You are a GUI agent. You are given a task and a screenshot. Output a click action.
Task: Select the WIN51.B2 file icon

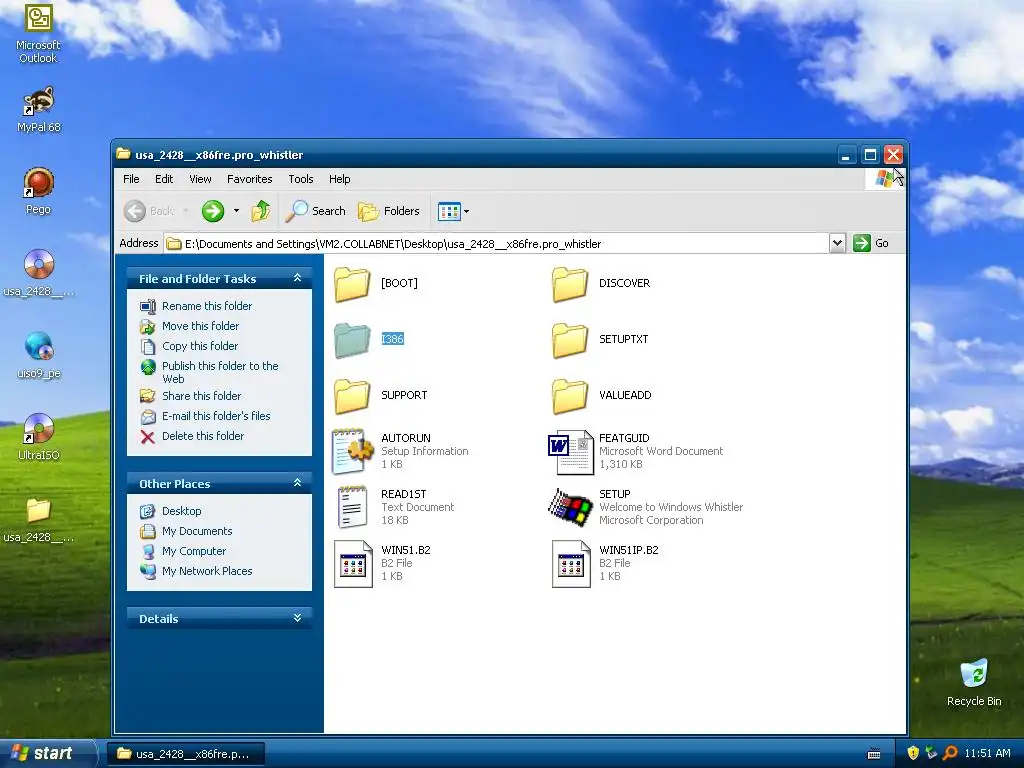[x=353, y=564]
